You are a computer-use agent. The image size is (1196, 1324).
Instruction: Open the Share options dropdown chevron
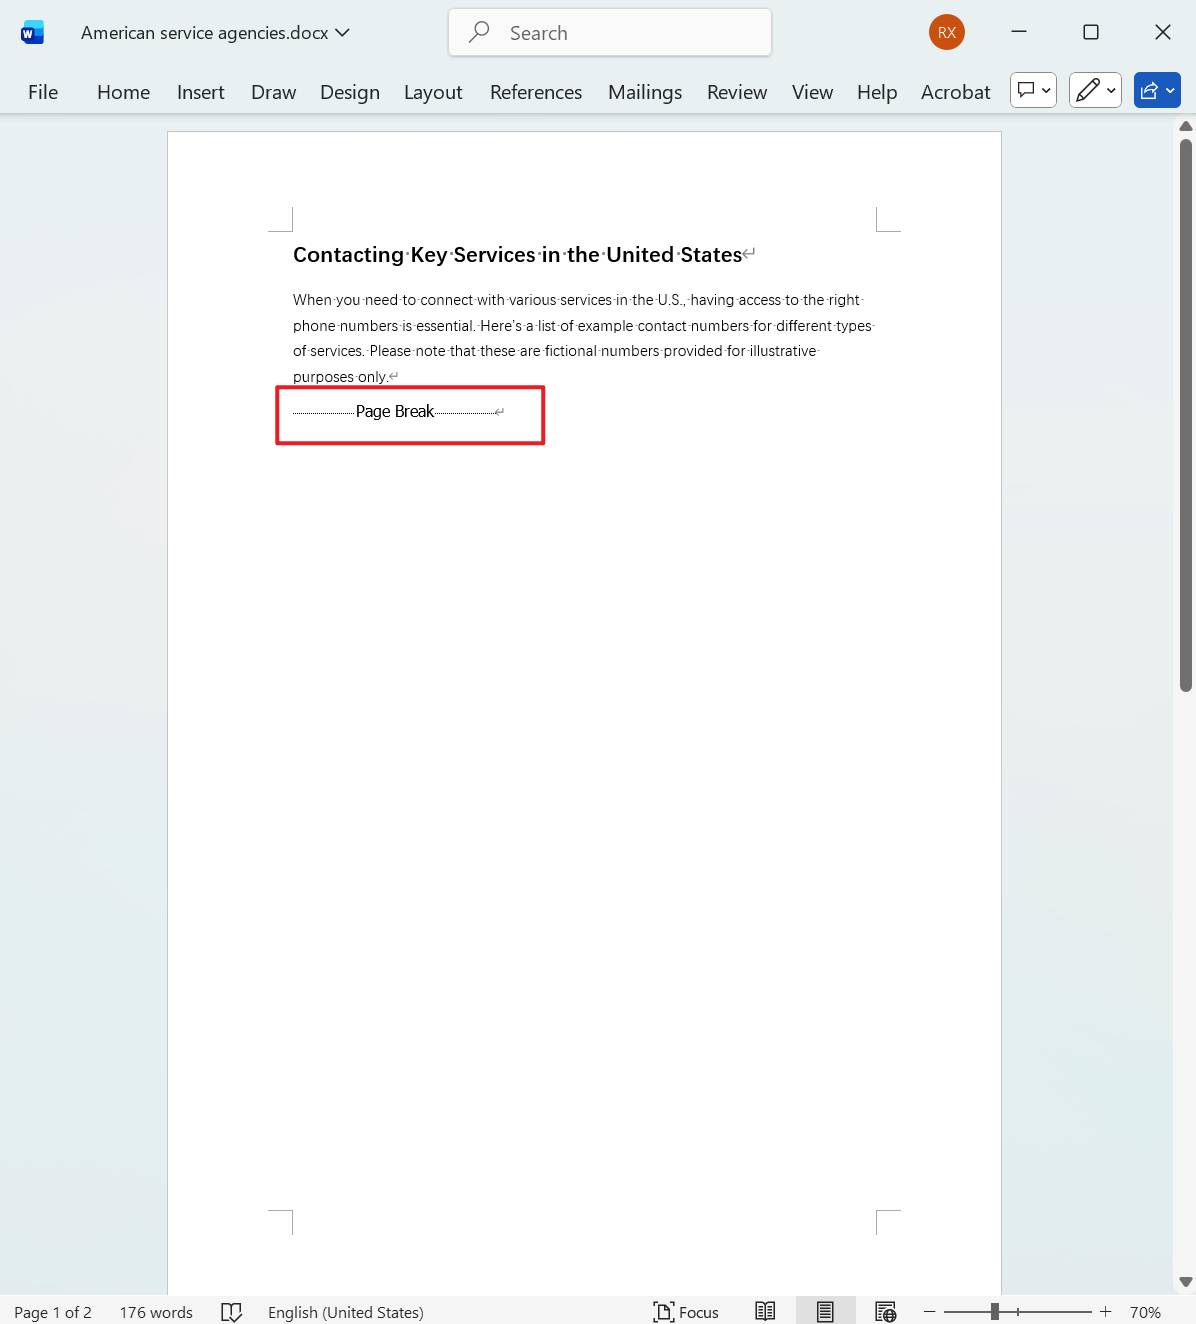(1168, 90)
